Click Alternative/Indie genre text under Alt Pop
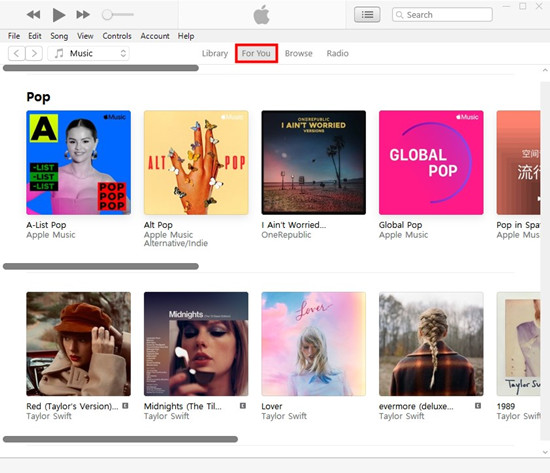Viewport: 550px width, 473px height. (176, 243)
